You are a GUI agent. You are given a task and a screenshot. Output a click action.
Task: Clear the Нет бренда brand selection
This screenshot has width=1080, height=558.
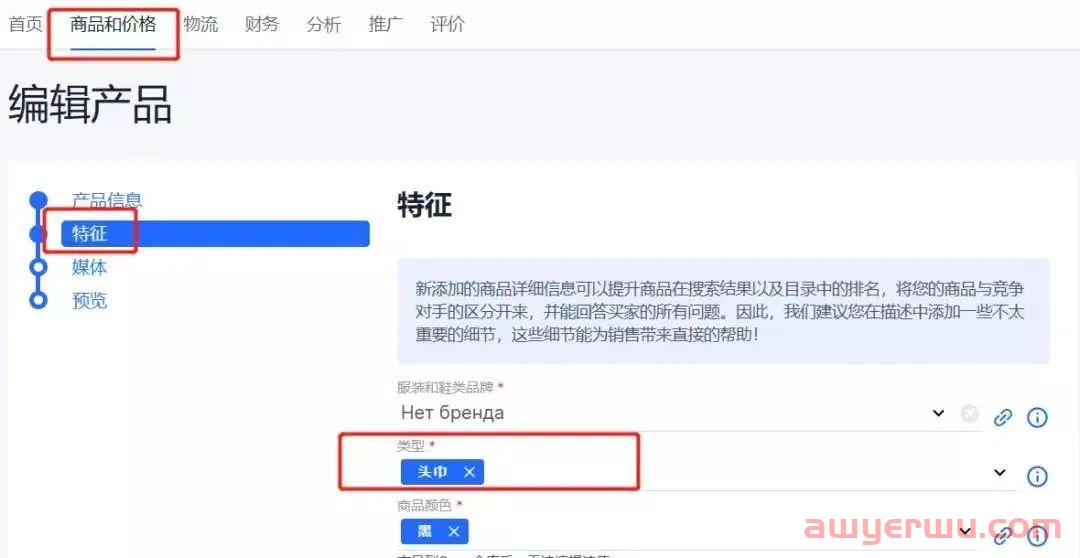point(970,414)
